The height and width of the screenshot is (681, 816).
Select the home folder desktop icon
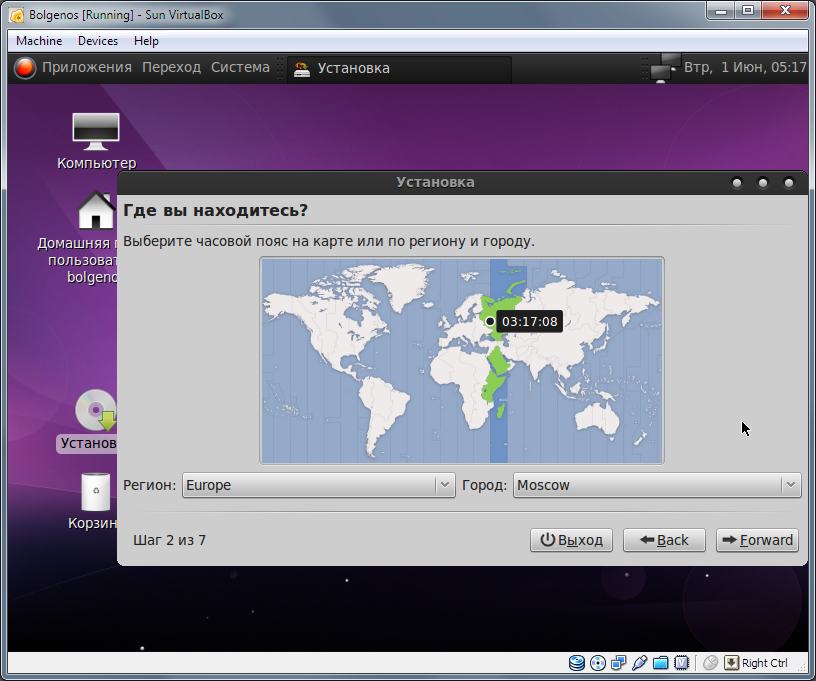click(x=95, y=210)
